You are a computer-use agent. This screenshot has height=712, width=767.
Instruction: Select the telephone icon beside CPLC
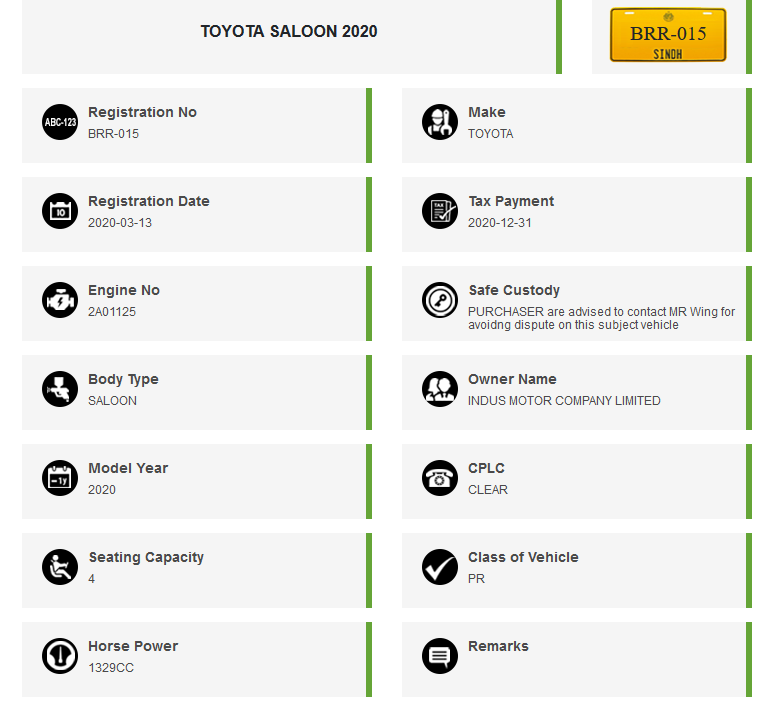pos(440,478)
